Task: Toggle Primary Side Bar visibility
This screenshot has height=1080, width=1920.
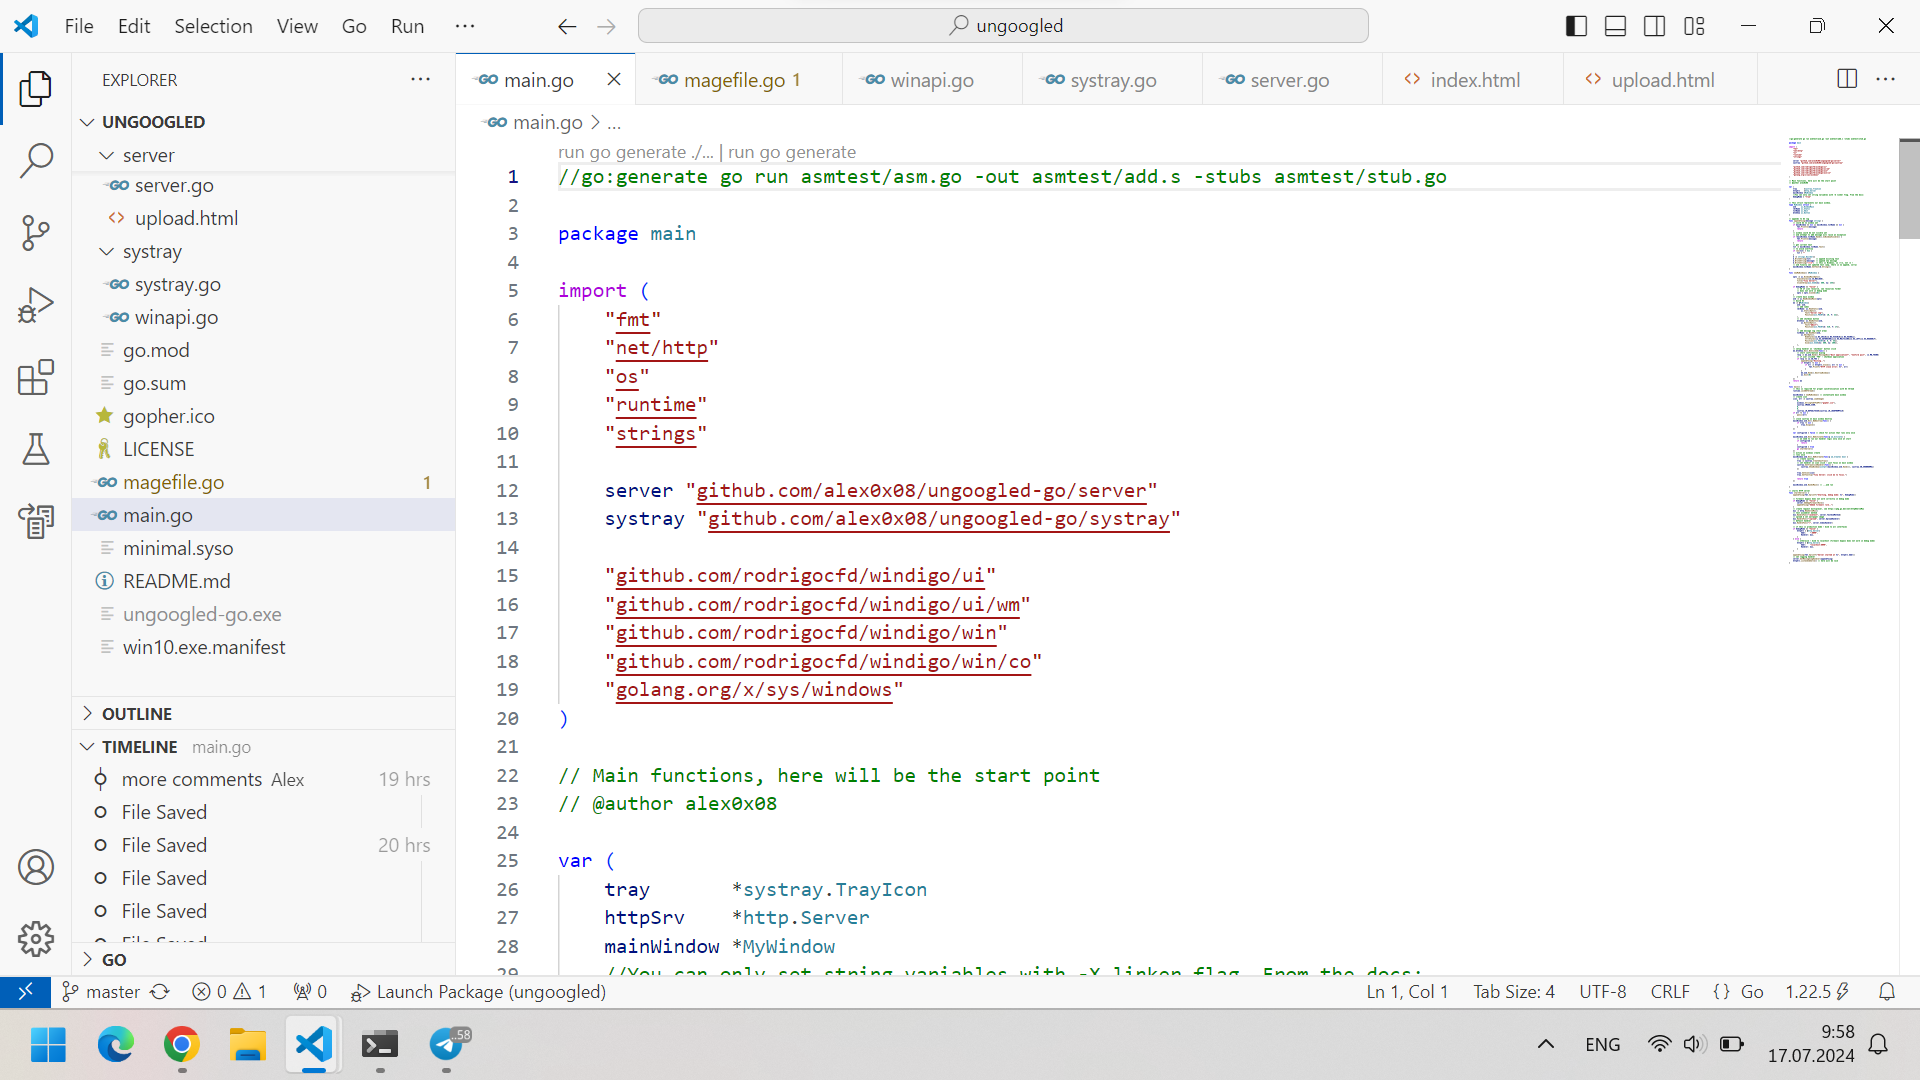Action: [x=1576, y=26]
